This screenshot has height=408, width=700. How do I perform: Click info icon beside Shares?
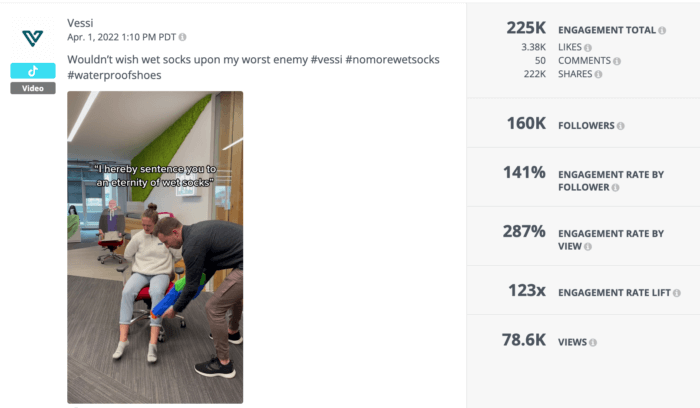598,75
